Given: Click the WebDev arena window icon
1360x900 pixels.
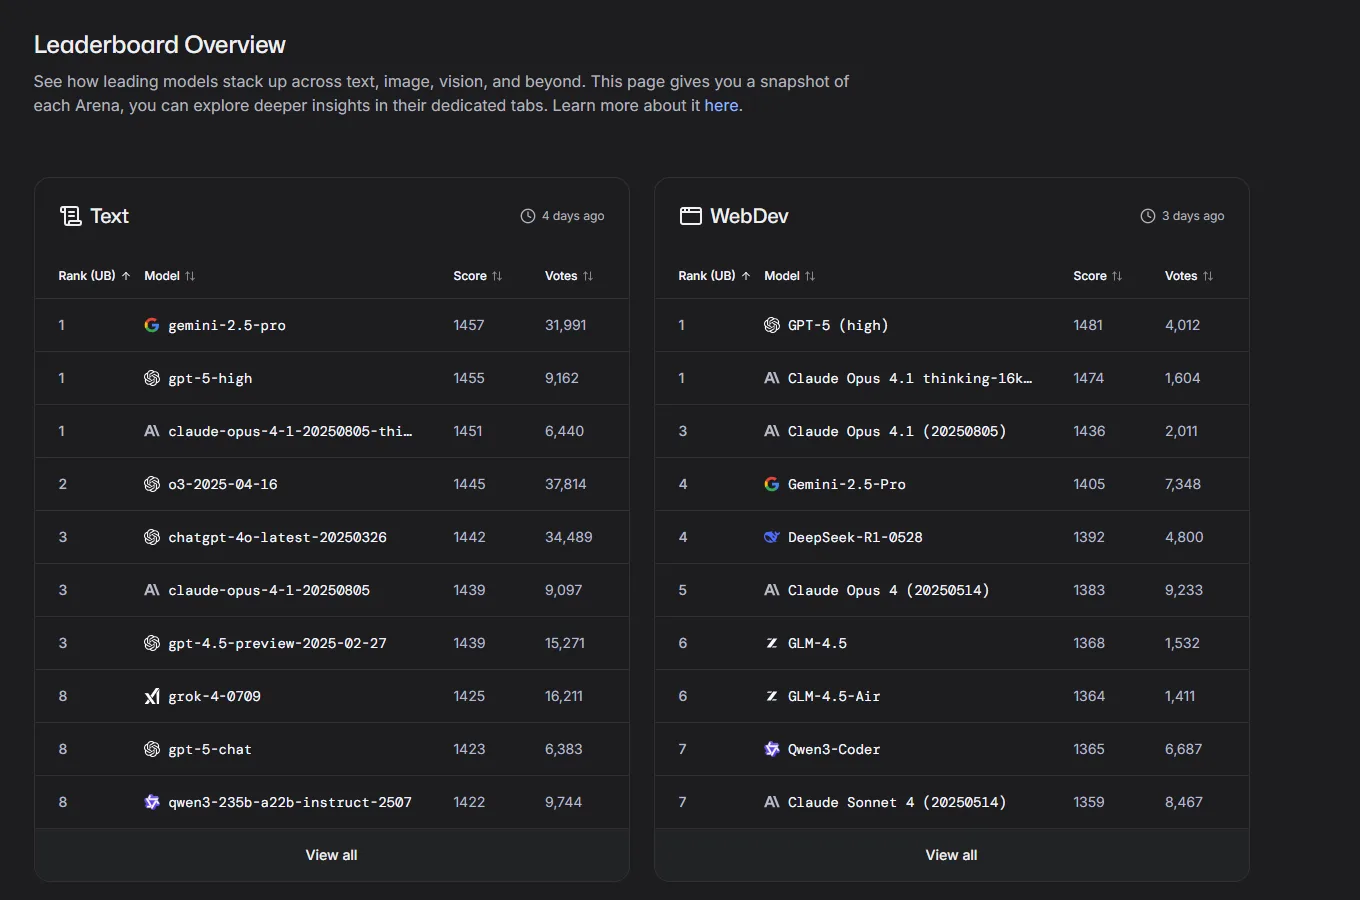Looking at the screenshot, I should pos(690,216).
